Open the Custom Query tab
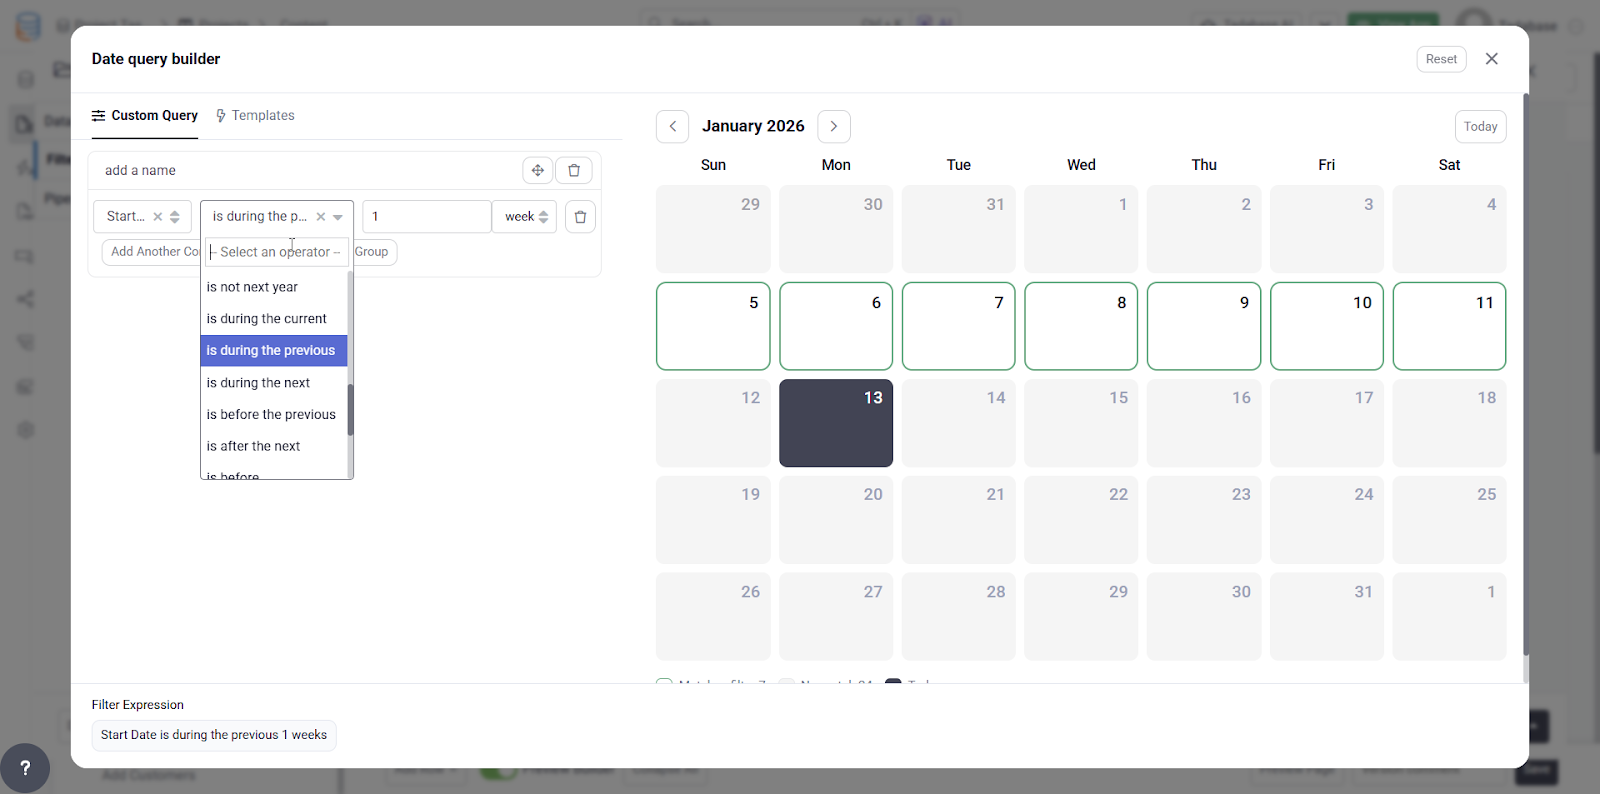 [145, 116]
